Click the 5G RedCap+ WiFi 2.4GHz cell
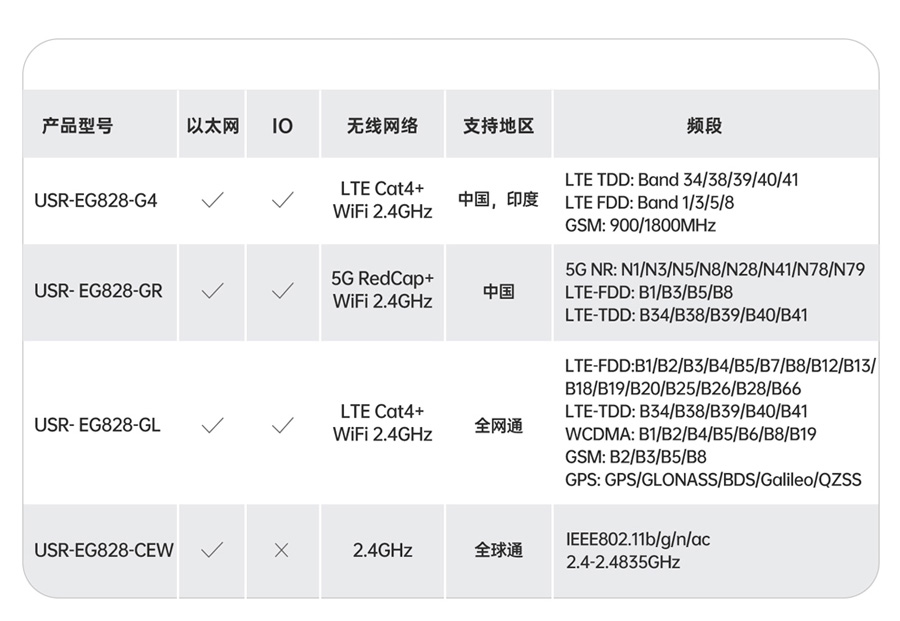The image size is (900, 621). click(x=382, y=290)
